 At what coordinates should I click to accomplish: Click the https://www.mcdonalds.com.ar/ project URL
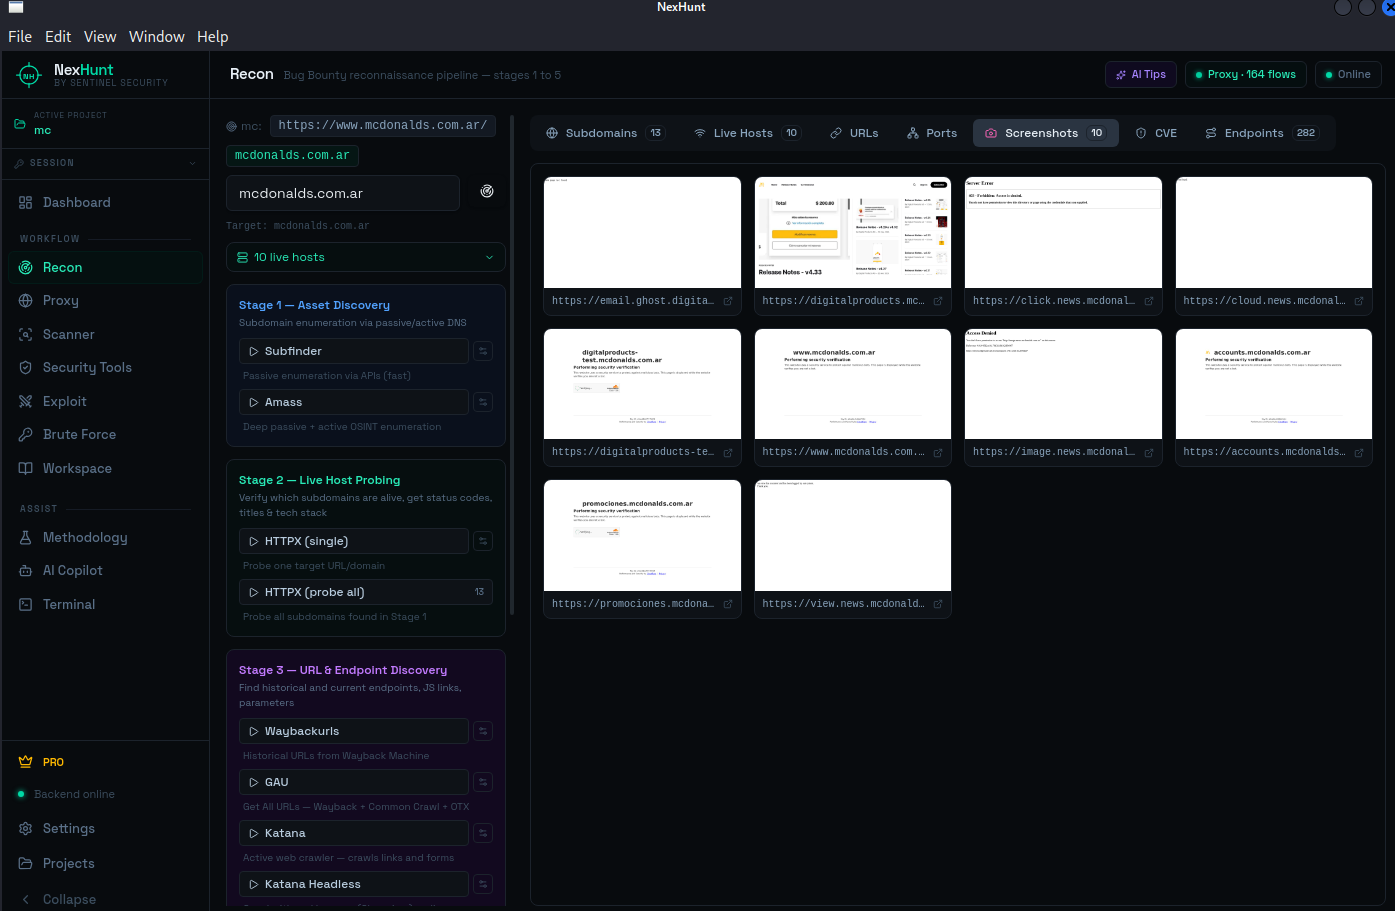pyautogui.click(x=383, y=126)
